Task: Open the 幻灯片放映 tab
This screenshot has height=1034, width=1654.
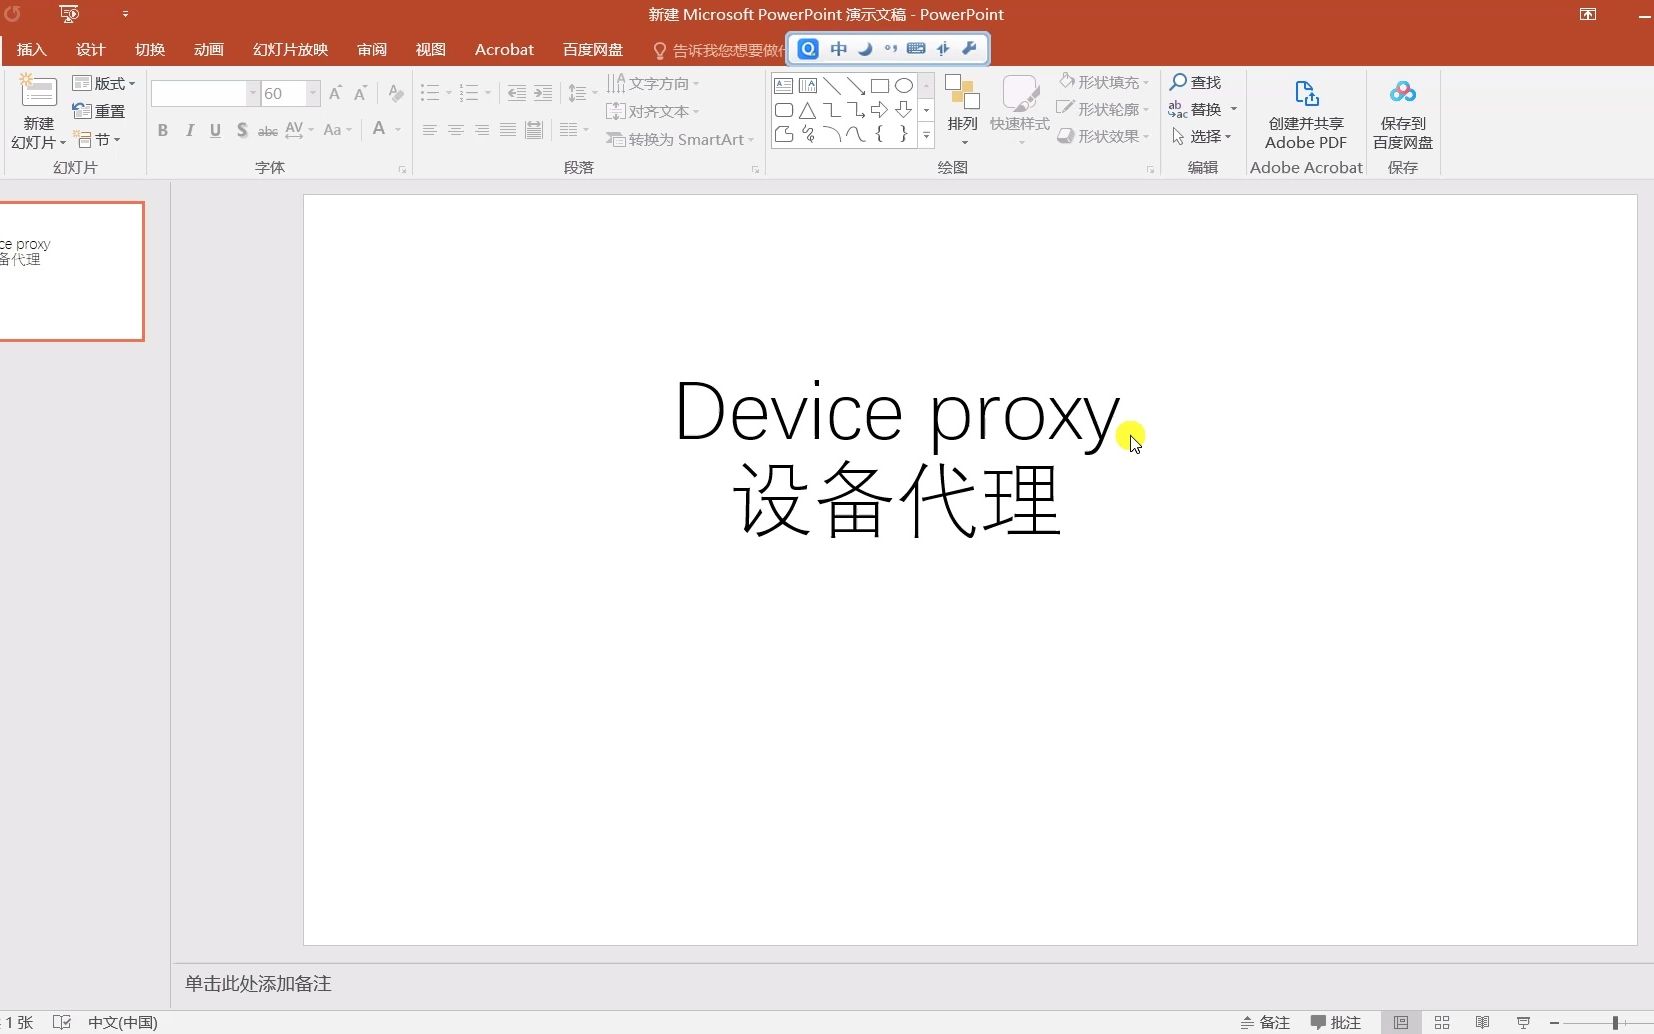Action: (290, 49)
